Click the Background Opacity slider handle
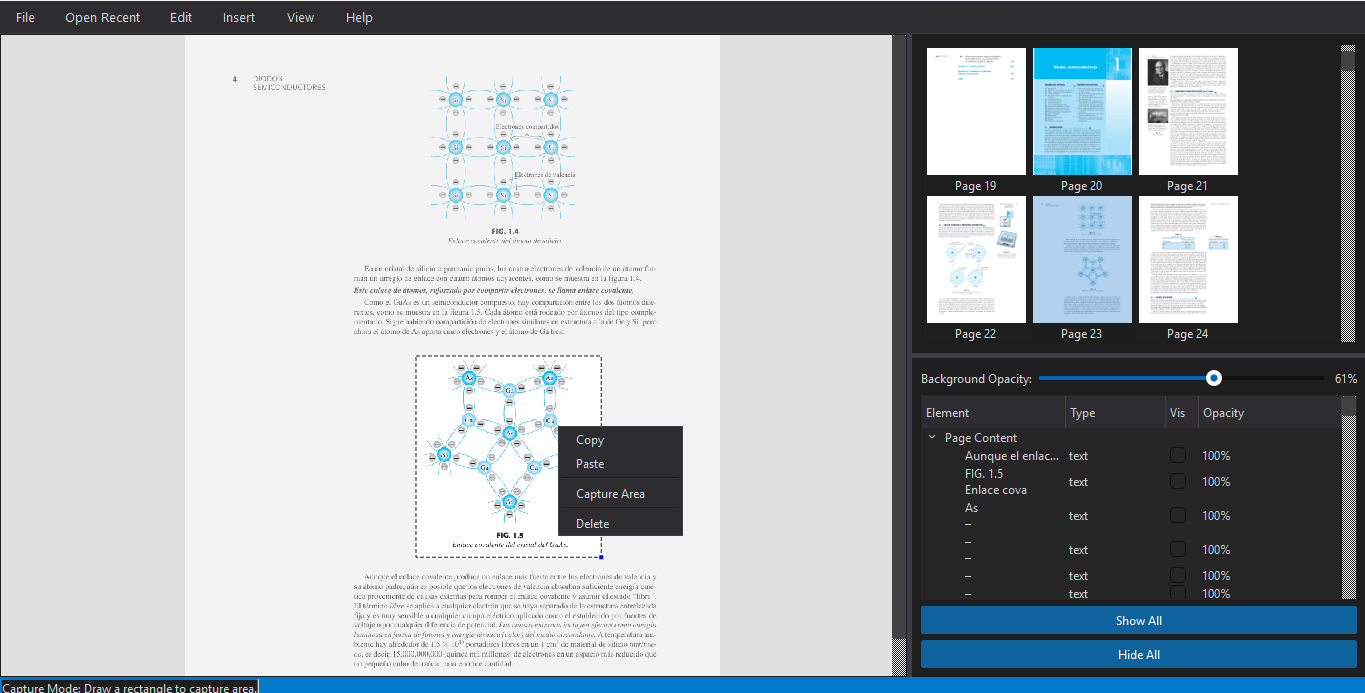Viewport: 1365px width, 693px height. click(1213, 378)
